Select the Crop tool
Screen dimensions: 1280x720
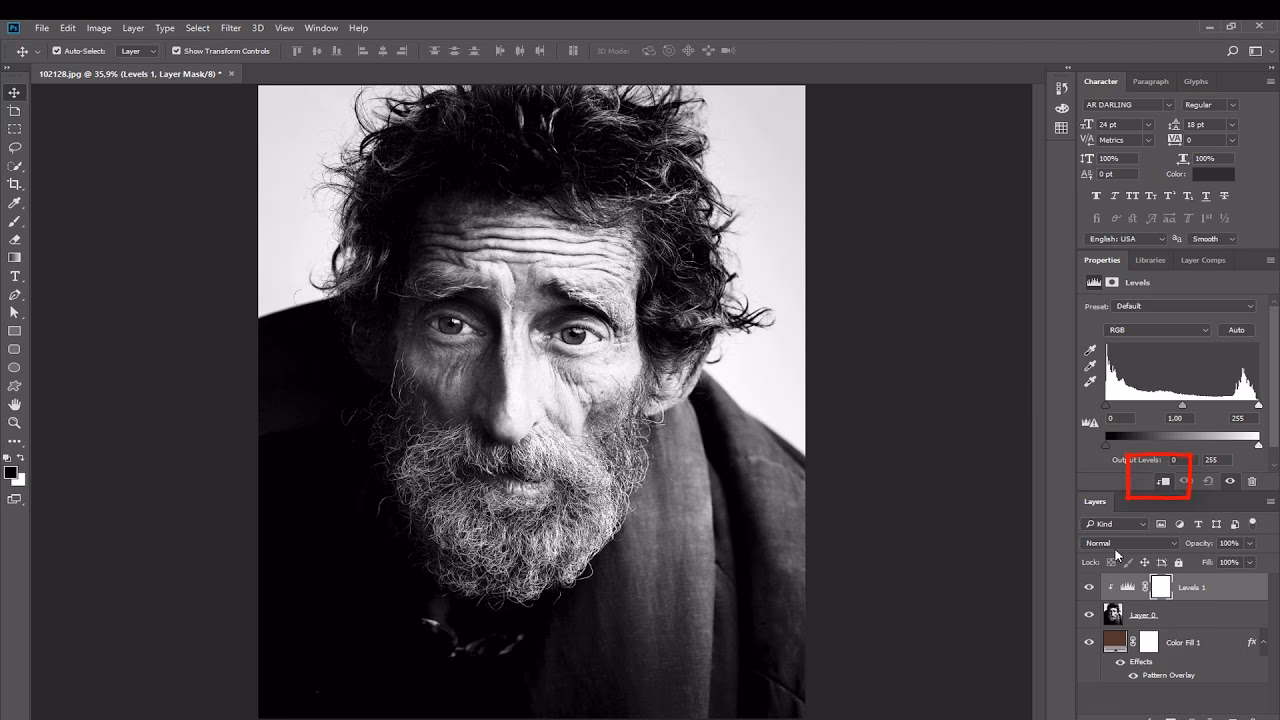pos(14,183)
